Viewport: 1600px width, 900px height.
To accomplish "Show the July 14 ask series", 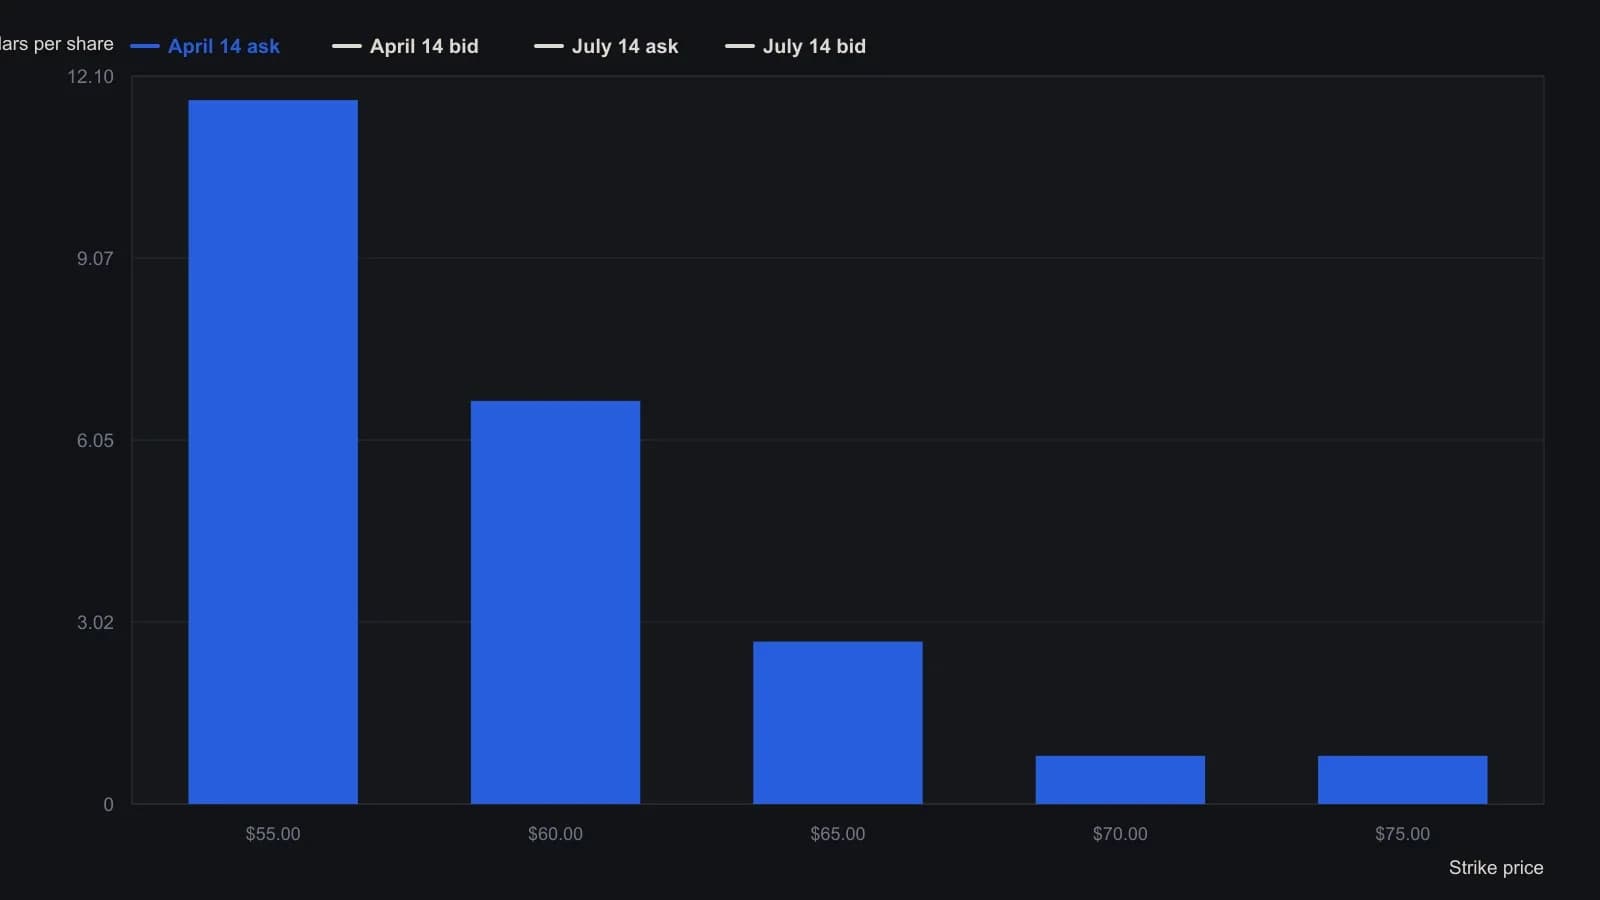I will (x=606, y=46).
